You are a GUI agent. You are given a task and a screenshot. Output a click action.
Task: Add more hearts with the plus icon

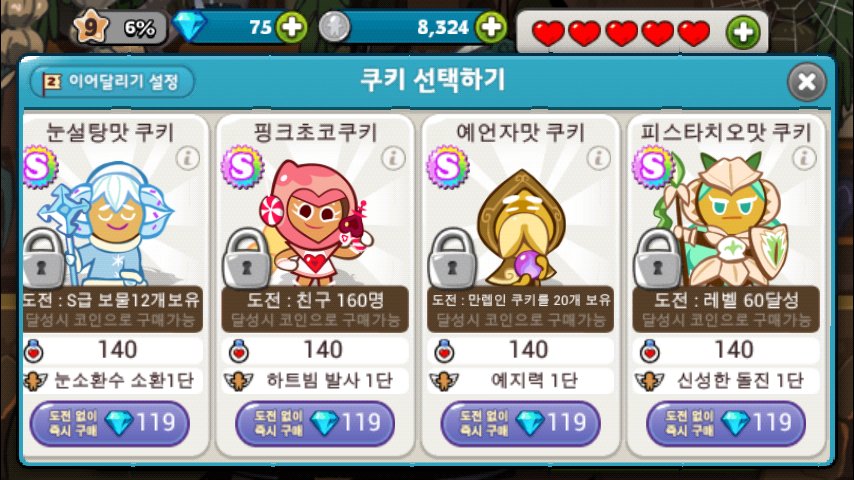[743, 32]
